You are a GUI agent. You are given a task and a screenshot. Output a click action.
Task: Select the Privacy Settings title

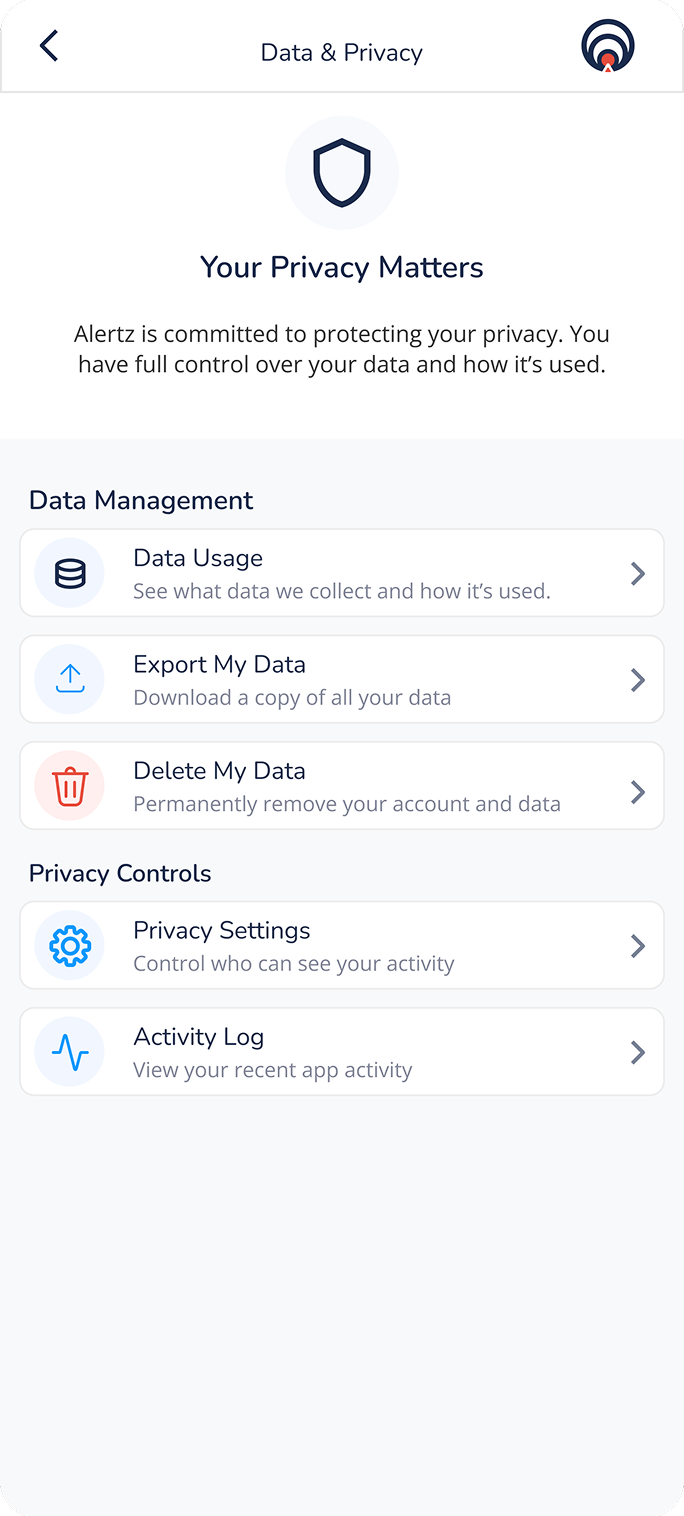(222, 930)
